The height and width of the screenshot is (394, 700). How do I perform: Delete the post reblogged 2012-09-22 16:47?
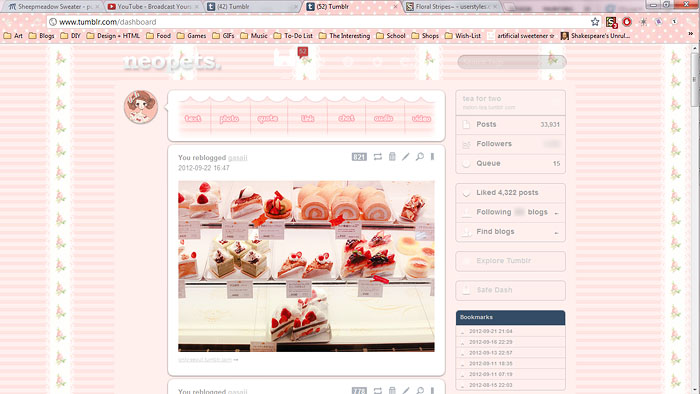[392, 156]
